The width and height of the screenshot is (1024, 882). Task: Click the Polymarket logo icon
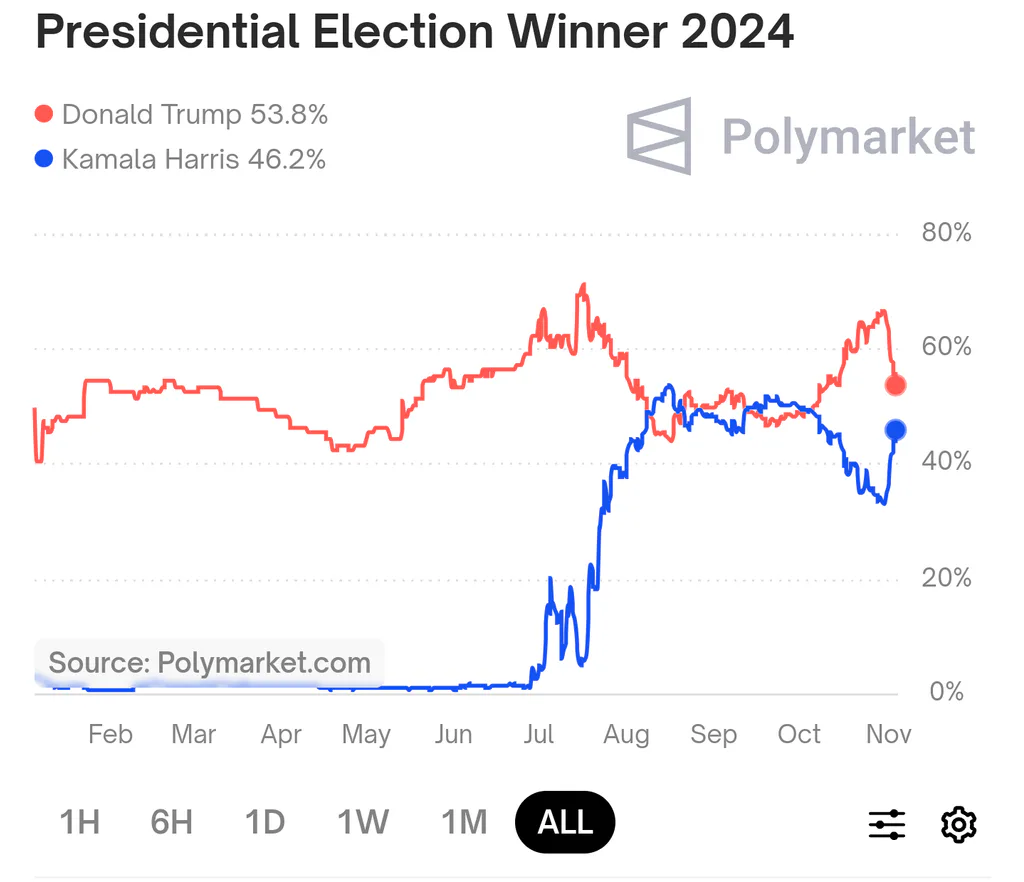(659, 136)
